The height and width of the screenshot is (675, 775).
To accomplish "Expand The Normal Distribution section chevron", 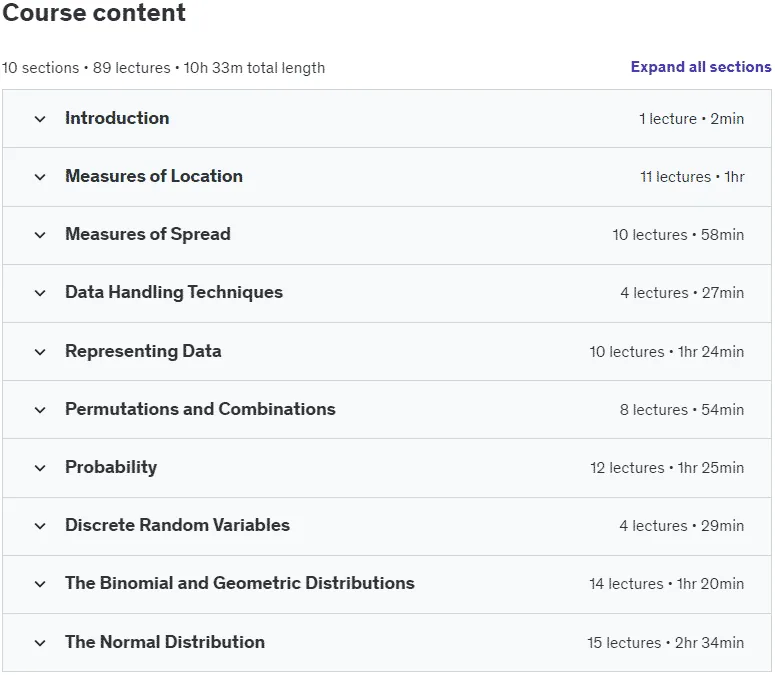I will point(40,643).
